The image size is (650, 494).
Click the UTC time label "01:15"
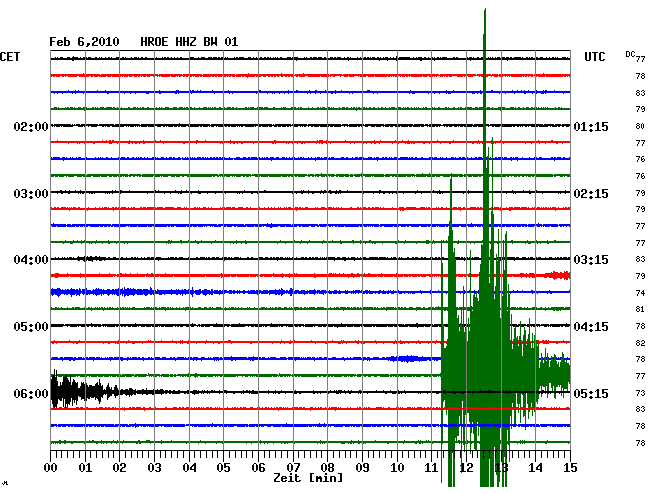point(591,126)
